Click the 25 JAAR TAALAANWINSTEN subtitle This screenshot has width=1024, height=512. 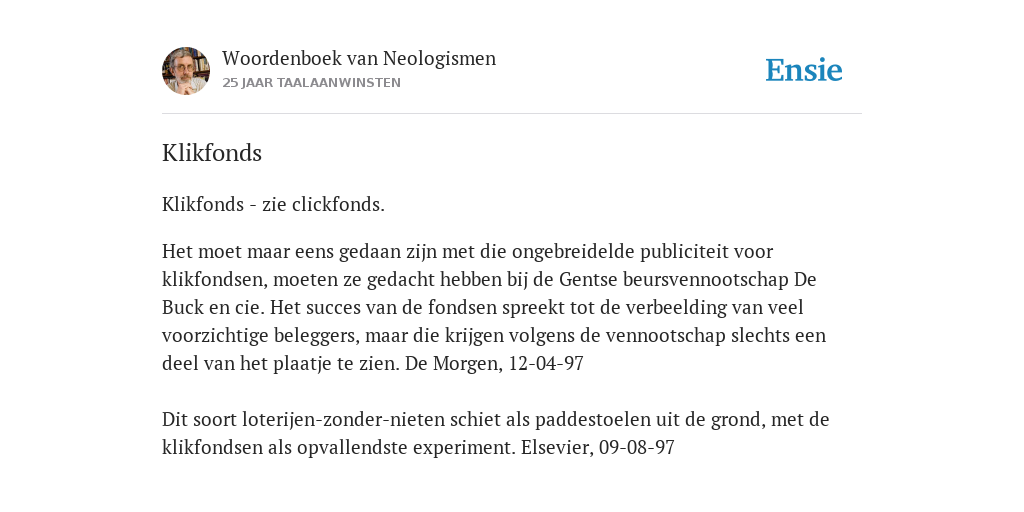[x=312, y=83]
